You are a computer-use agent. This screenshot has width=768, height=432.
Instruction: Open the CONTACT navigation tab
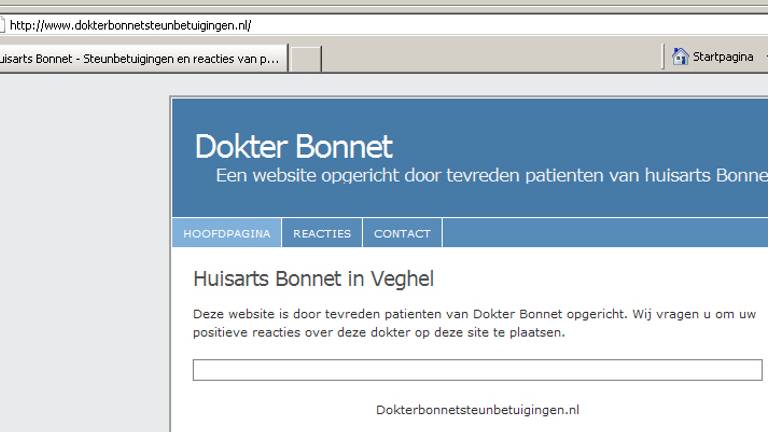coord(402,233)
